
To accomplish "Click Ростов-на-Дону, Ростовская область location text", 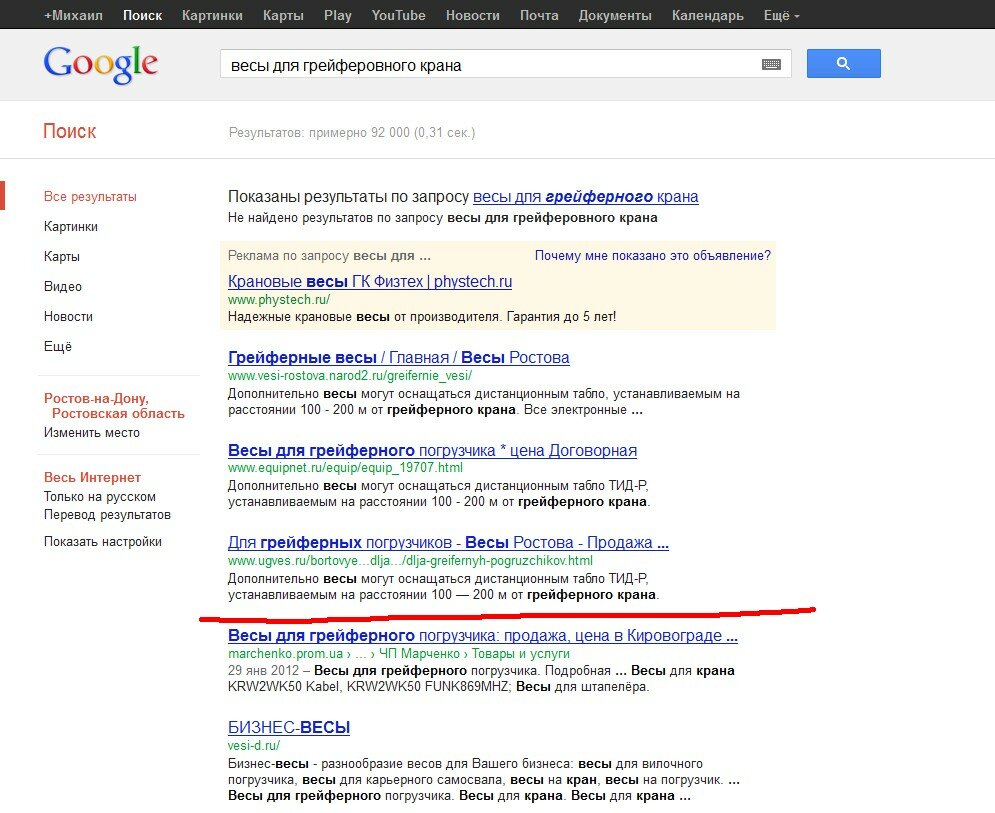I will point(114,406).
